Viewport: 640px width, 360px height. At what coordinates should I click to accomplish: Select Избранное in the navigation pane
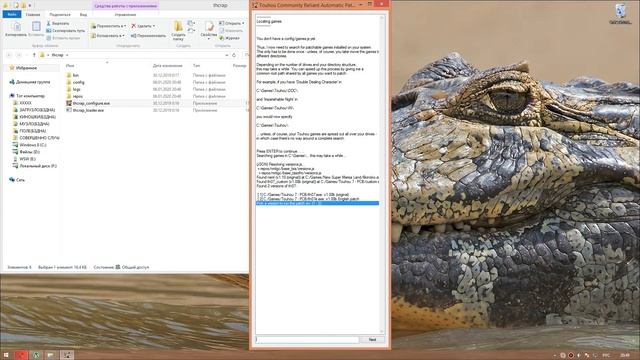(26, 68)
